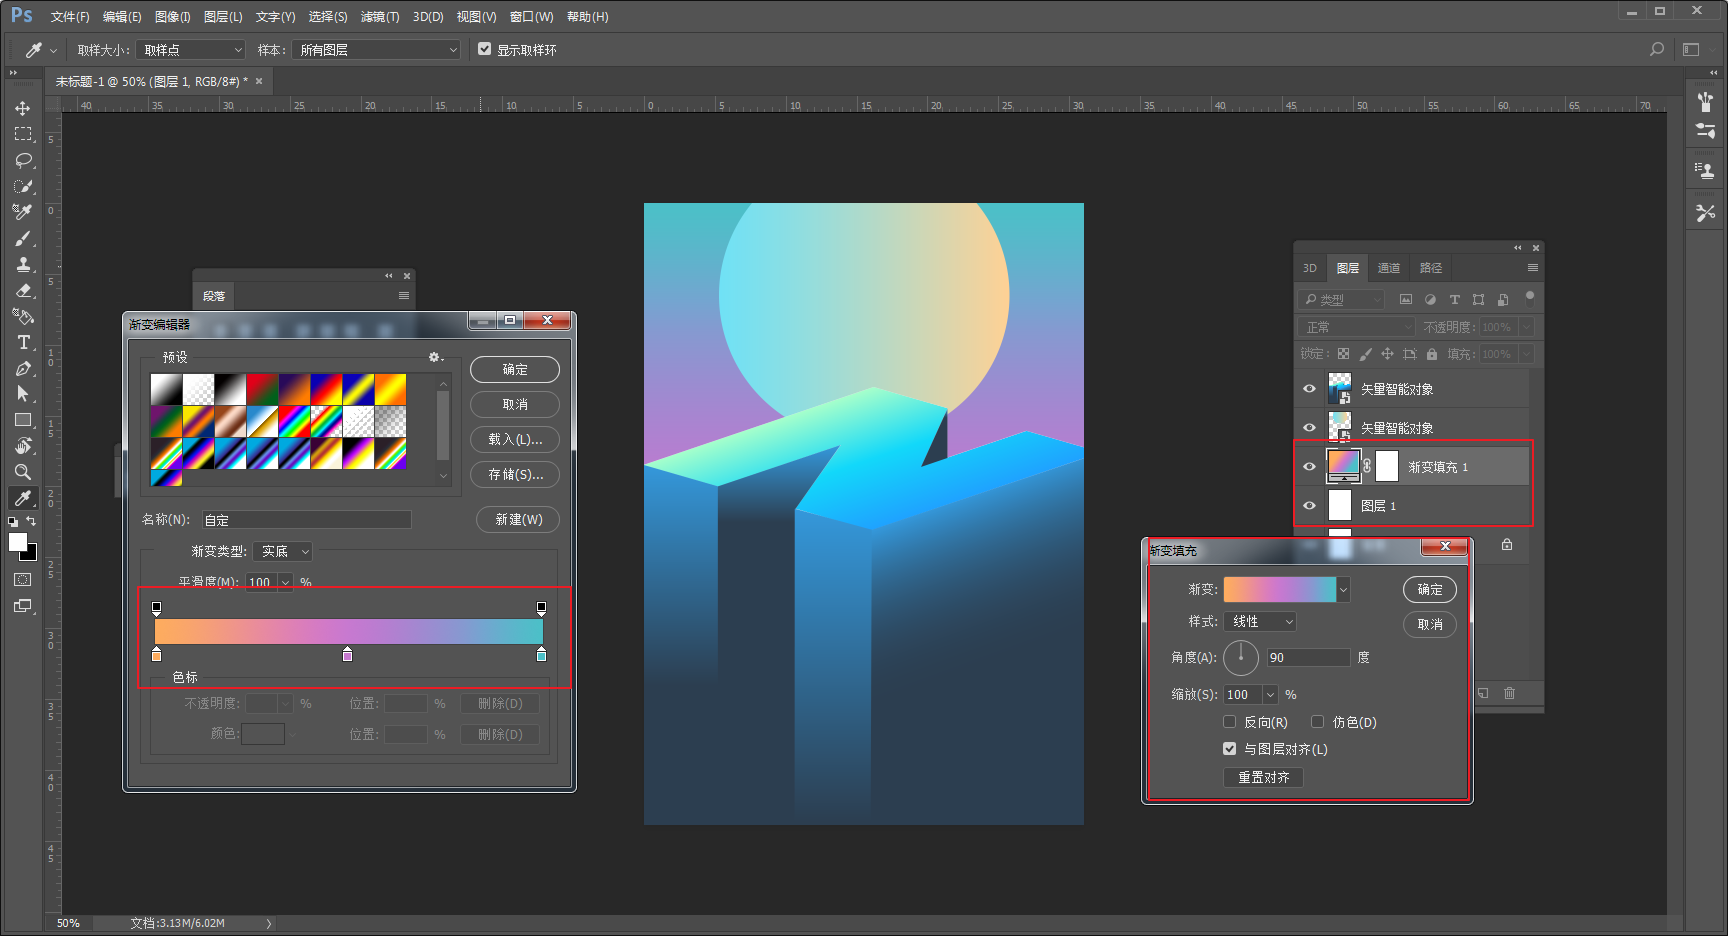Select the Move tool
Image resolution: width=1728 pixels, height=936 pixels.
click(x=23, y=108)
